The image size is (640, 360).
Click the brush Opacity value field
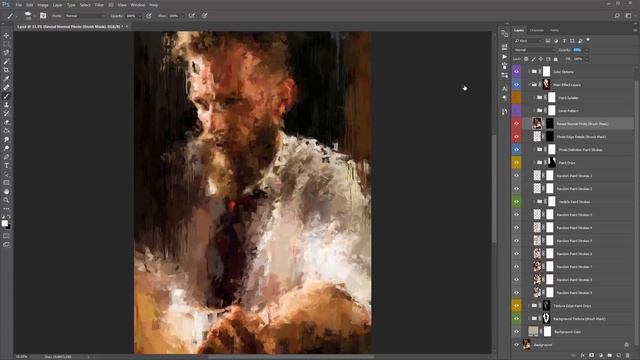[x=131, y=16]
